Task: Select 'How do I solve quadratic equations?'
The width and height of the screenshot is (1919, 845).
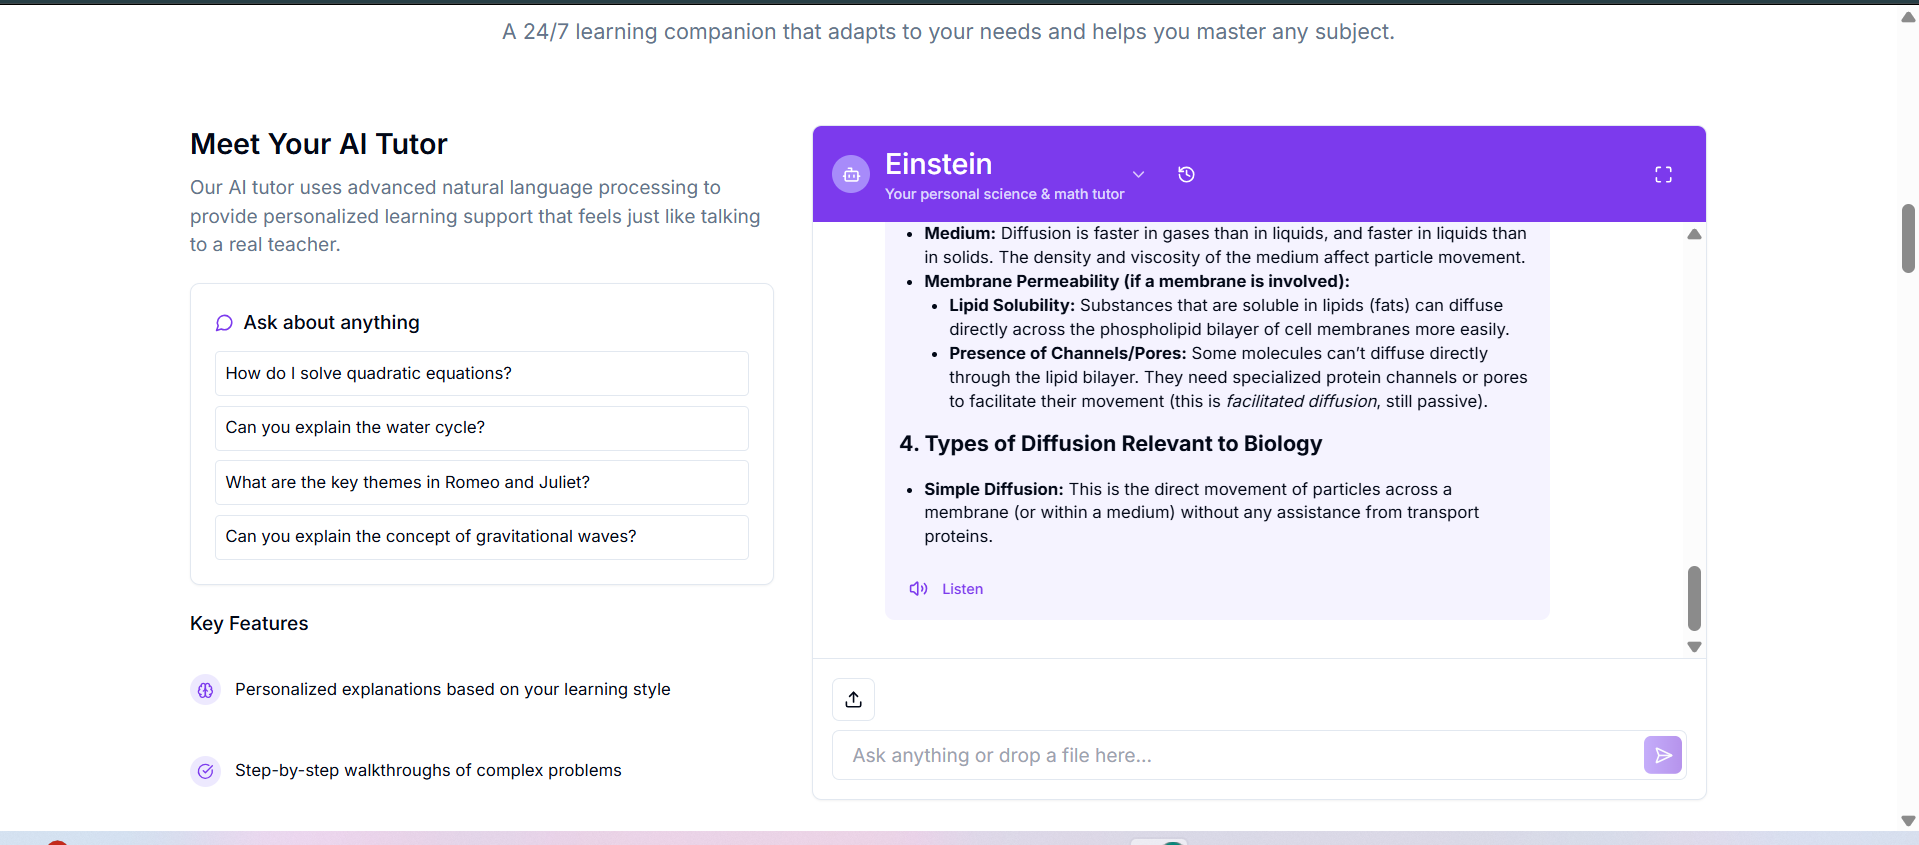Action: (481, 373)
